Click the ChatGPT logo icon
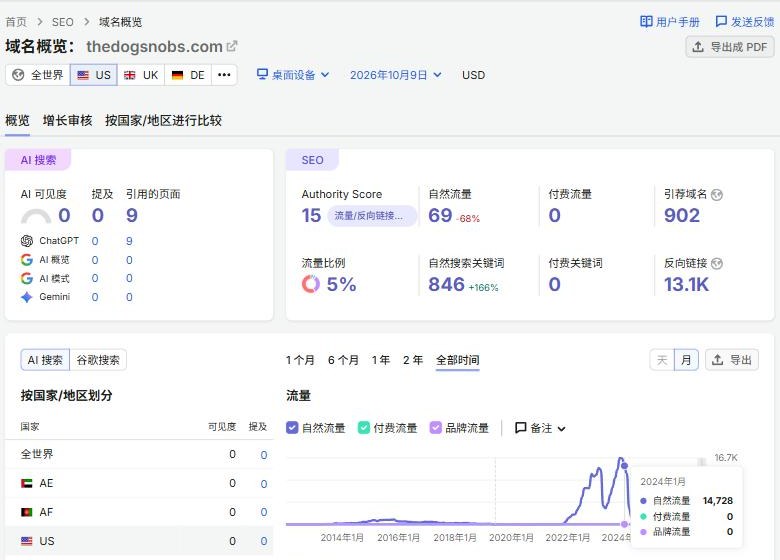Viewport: 780px width, 560px height. (x=27, y=241)
